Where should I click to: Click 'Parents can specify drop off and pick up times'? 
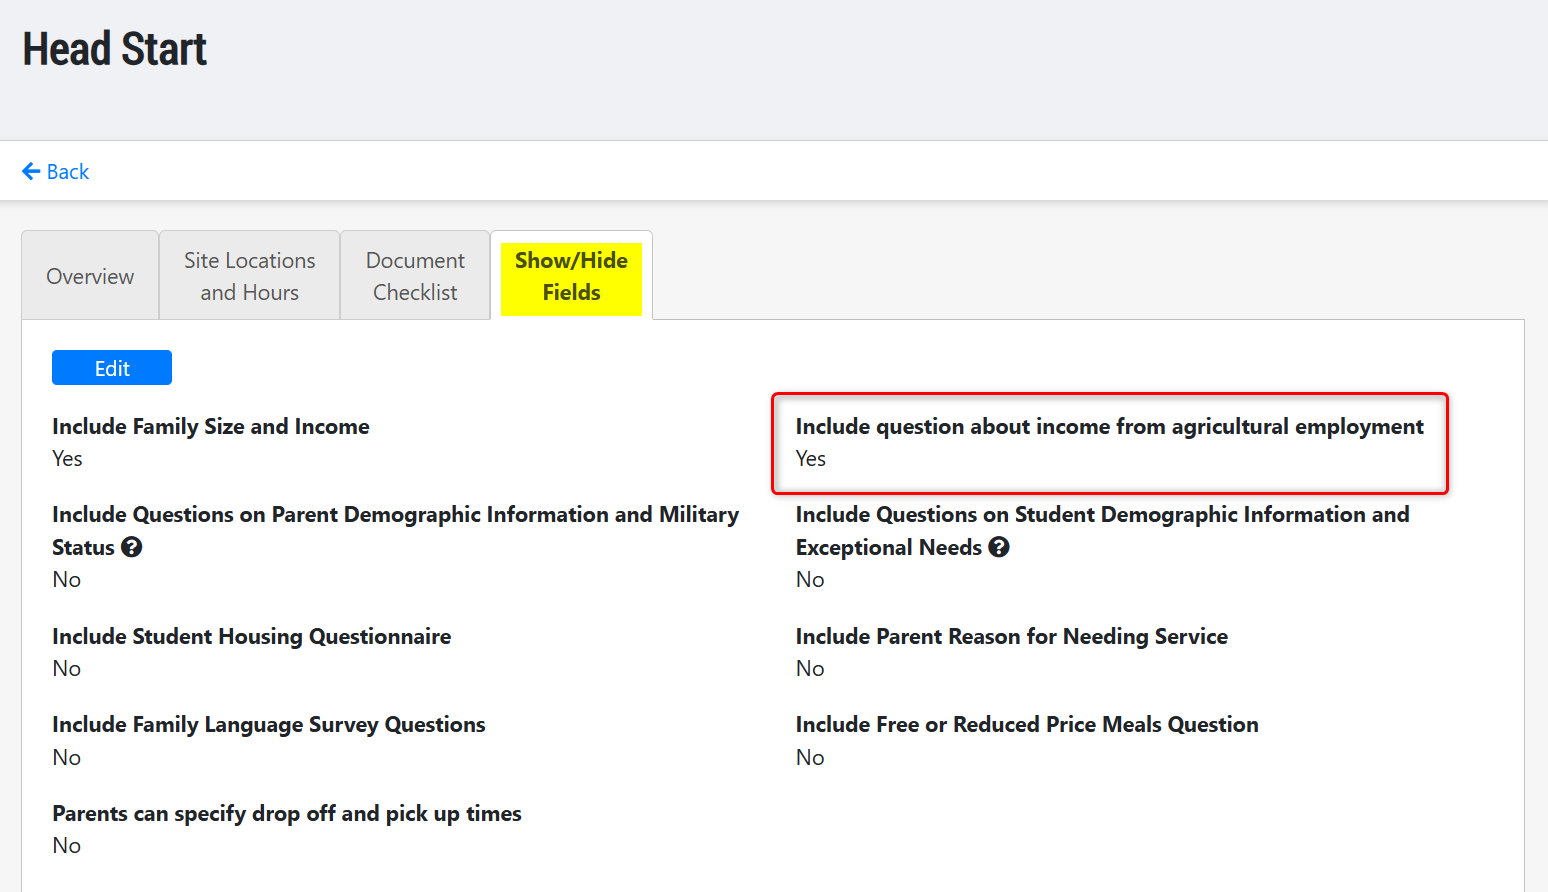[287, 813]
